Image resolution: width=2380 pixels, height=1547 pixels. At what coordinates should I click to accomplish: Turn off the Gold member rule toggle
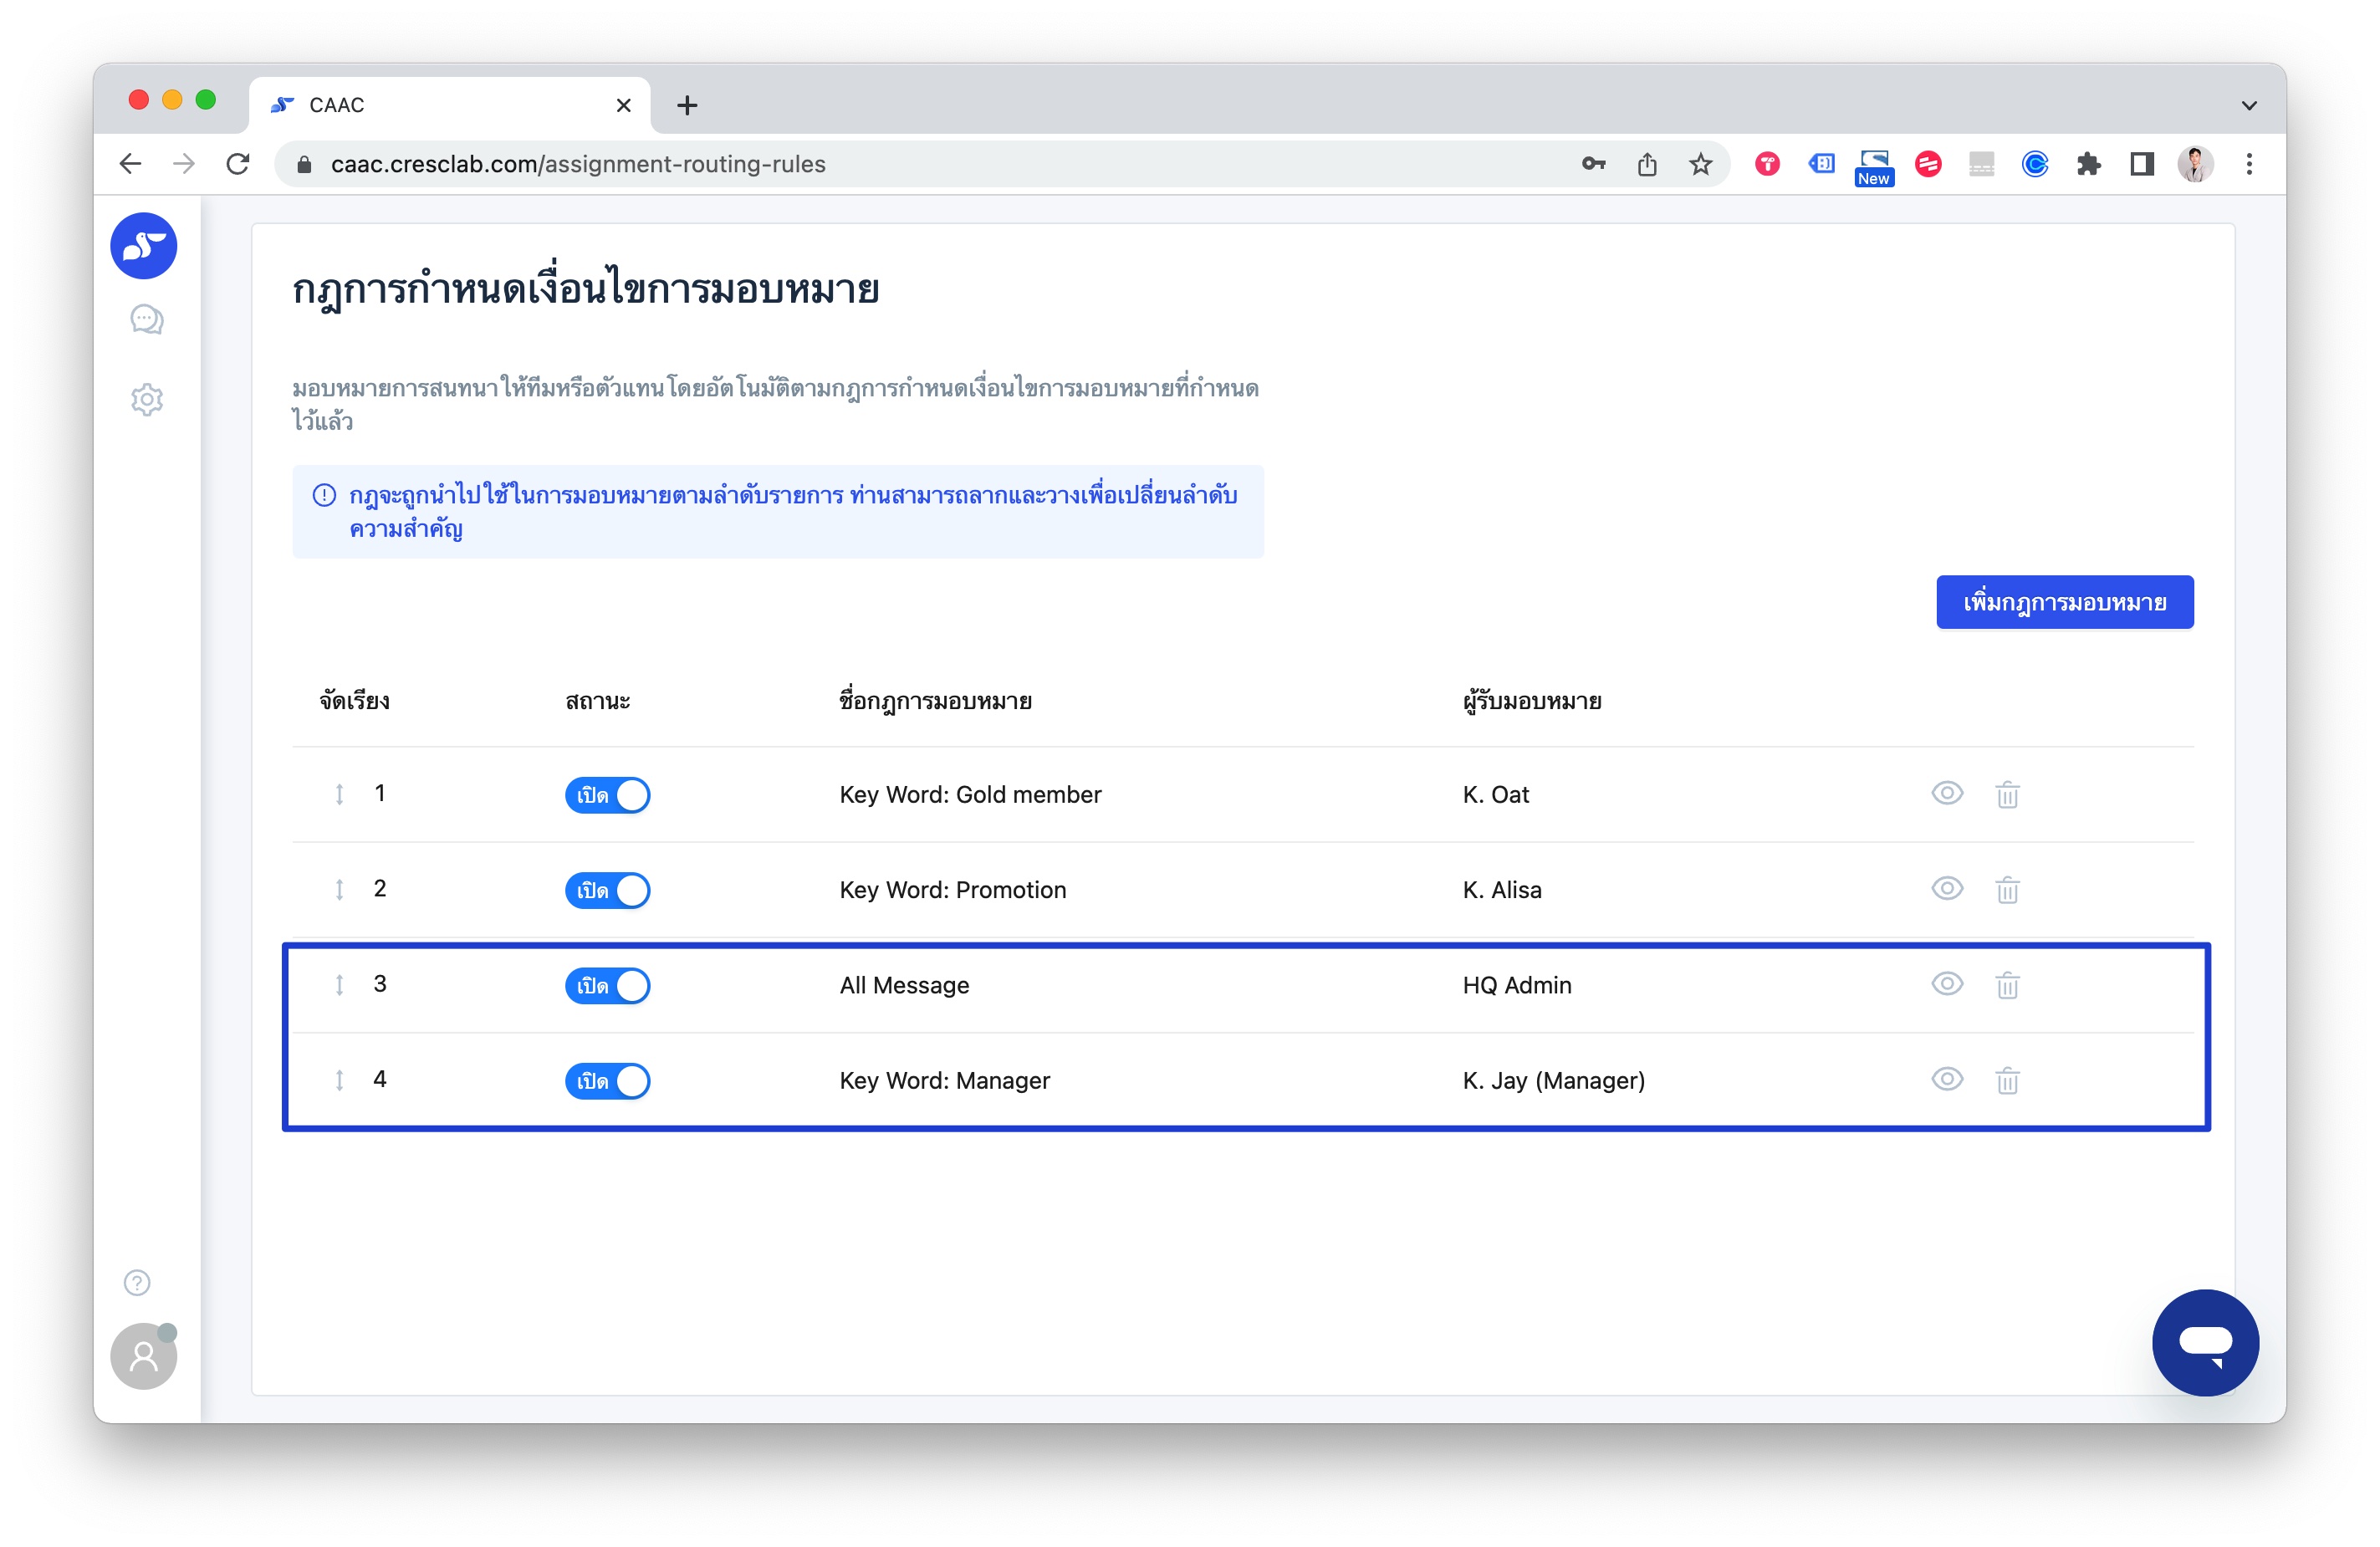[607, 795]
